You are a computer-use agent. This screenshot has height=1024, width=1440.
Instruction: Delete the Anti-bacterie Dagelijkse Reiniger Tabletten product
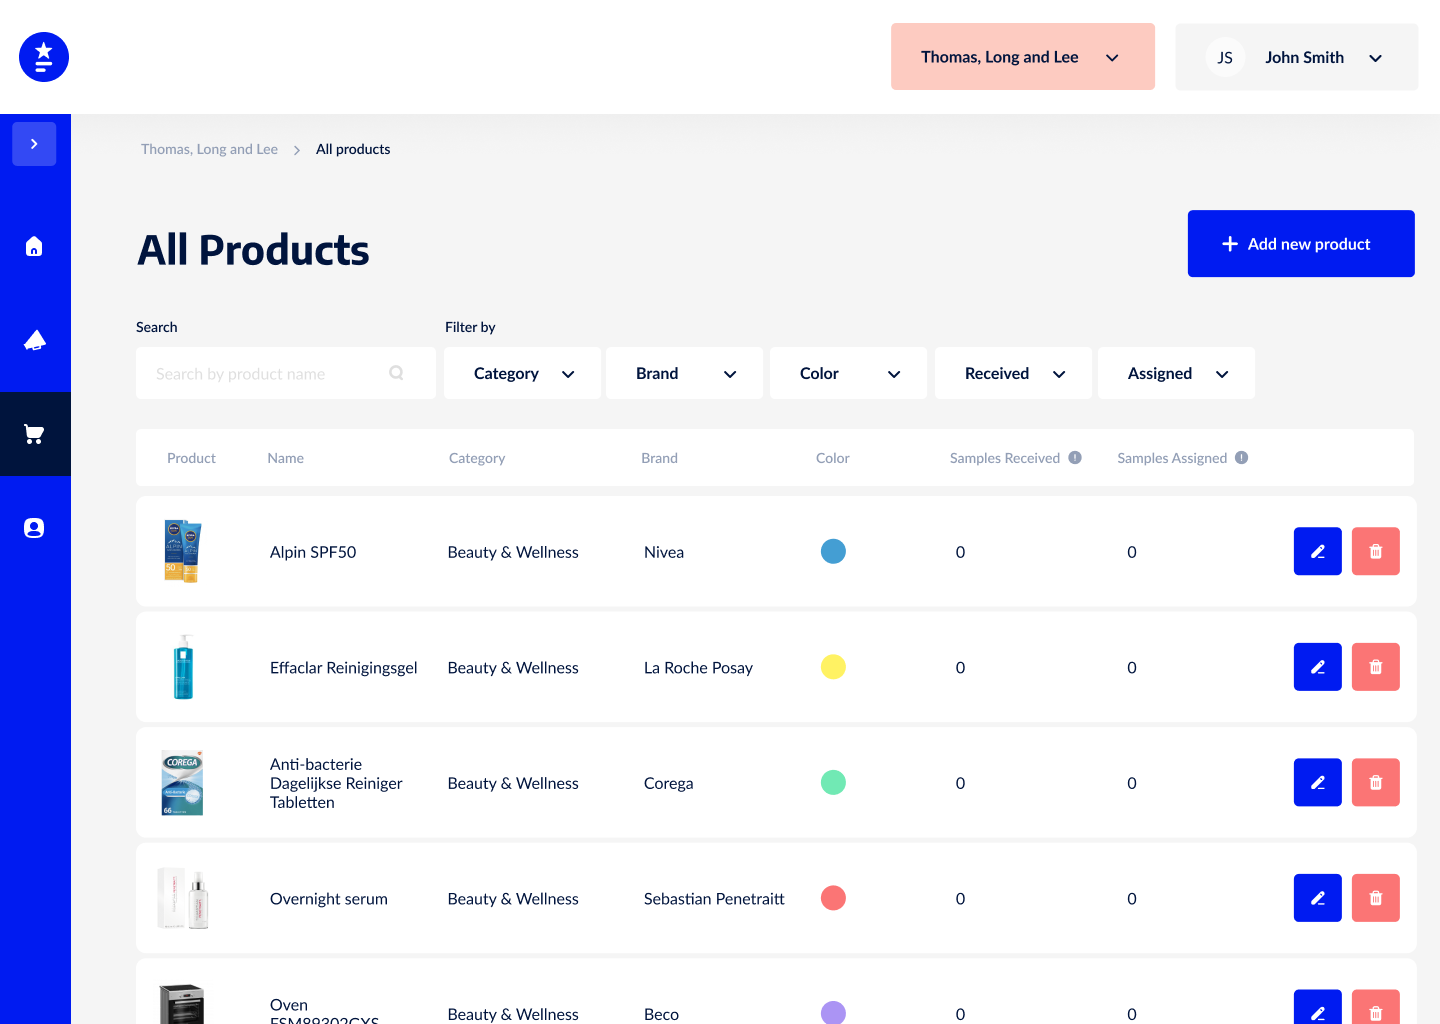(x=1376, y=782)
